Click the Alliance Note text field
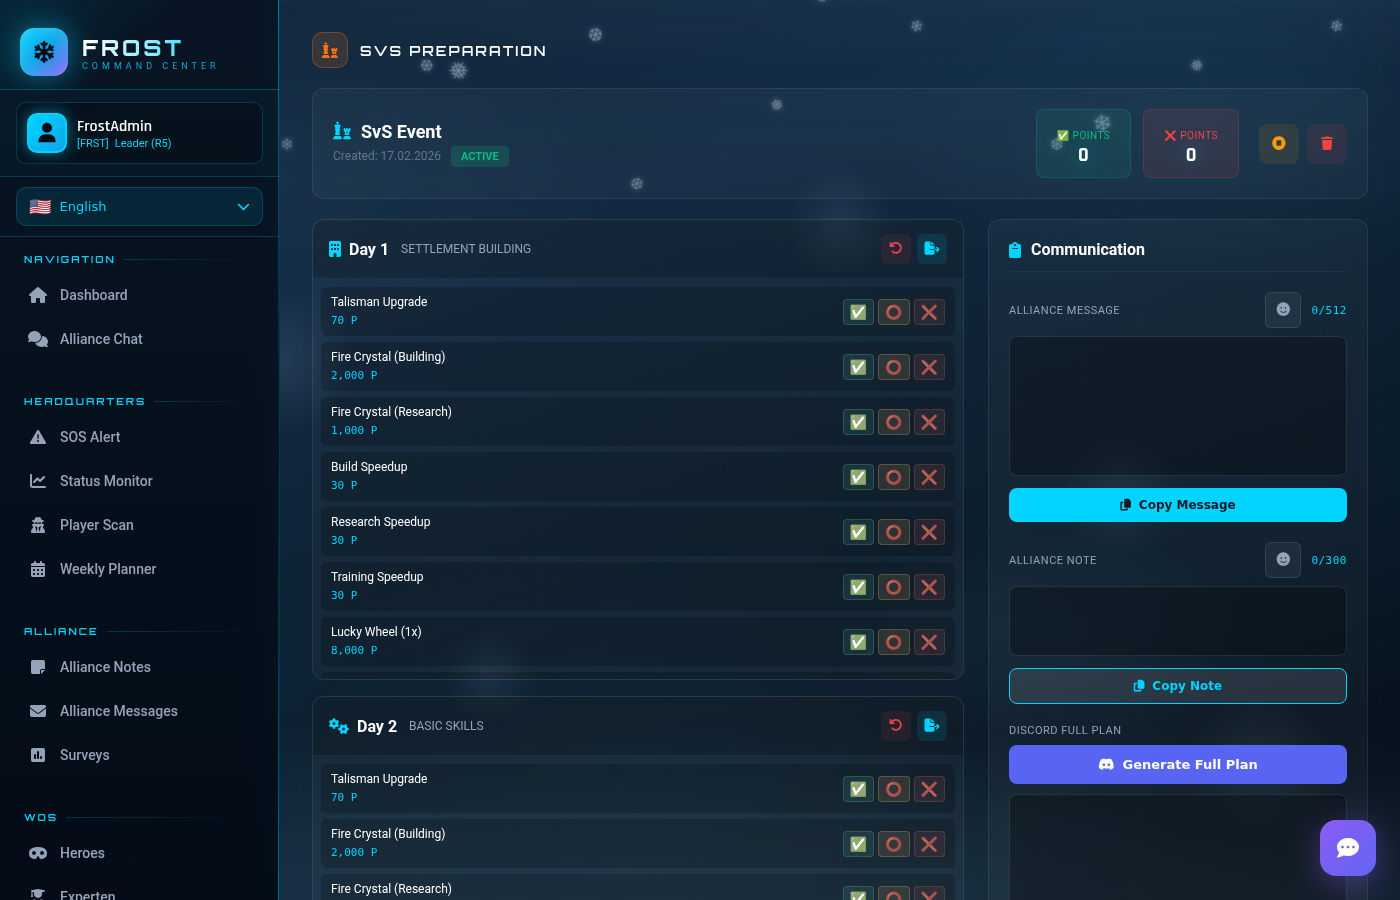Viewport: 1400px width, 900px height. click(1177, 621)
